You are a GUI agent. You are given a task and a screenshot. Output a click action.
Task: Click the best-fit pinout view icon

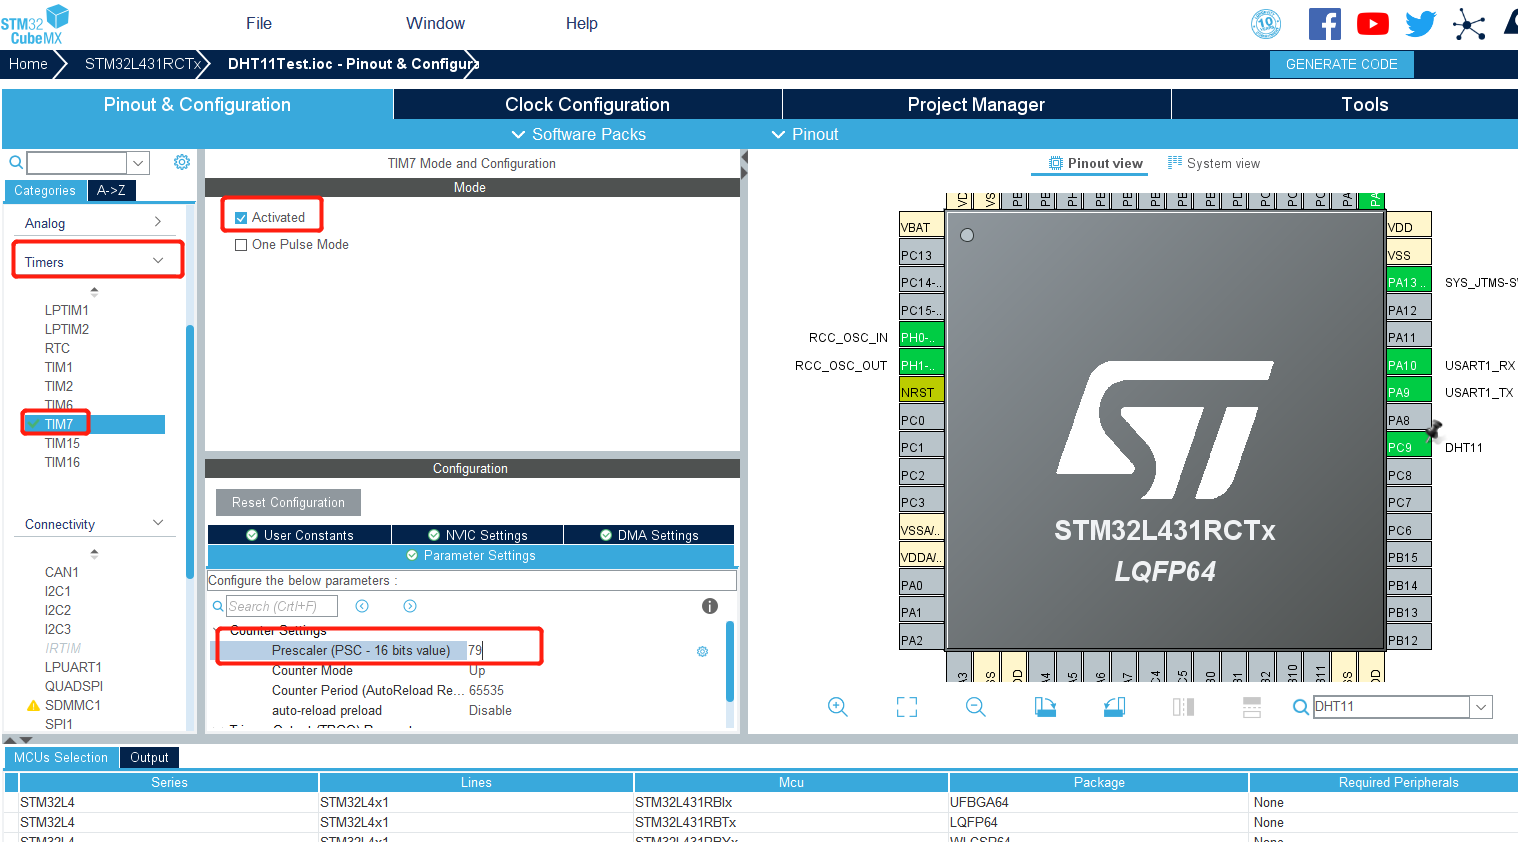tap(907, 707)
